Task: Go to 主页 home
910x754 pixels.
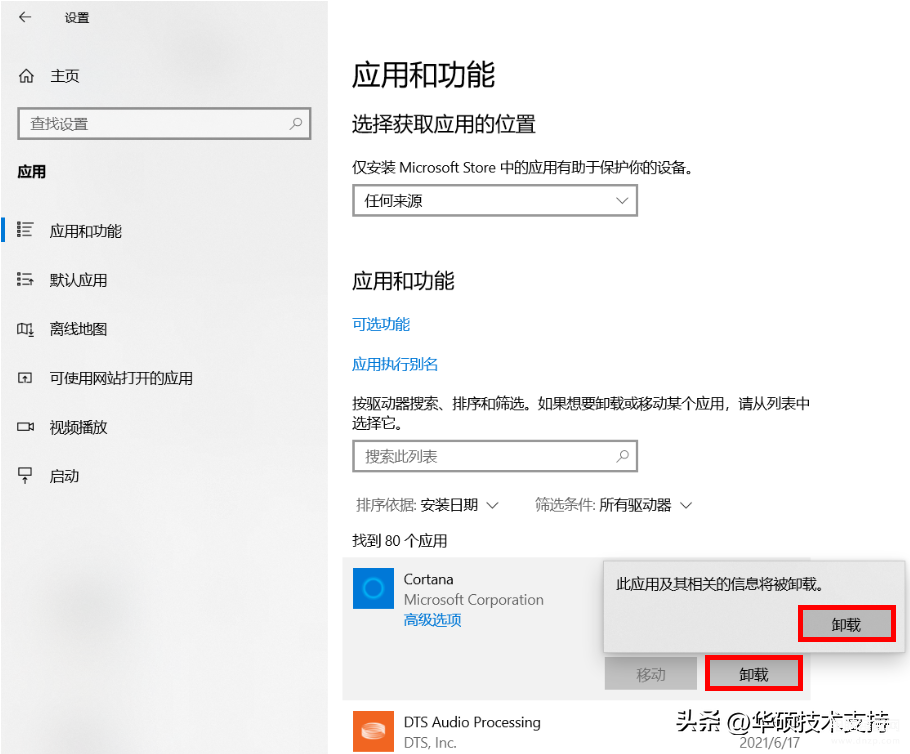Action: tap(64, 76)
